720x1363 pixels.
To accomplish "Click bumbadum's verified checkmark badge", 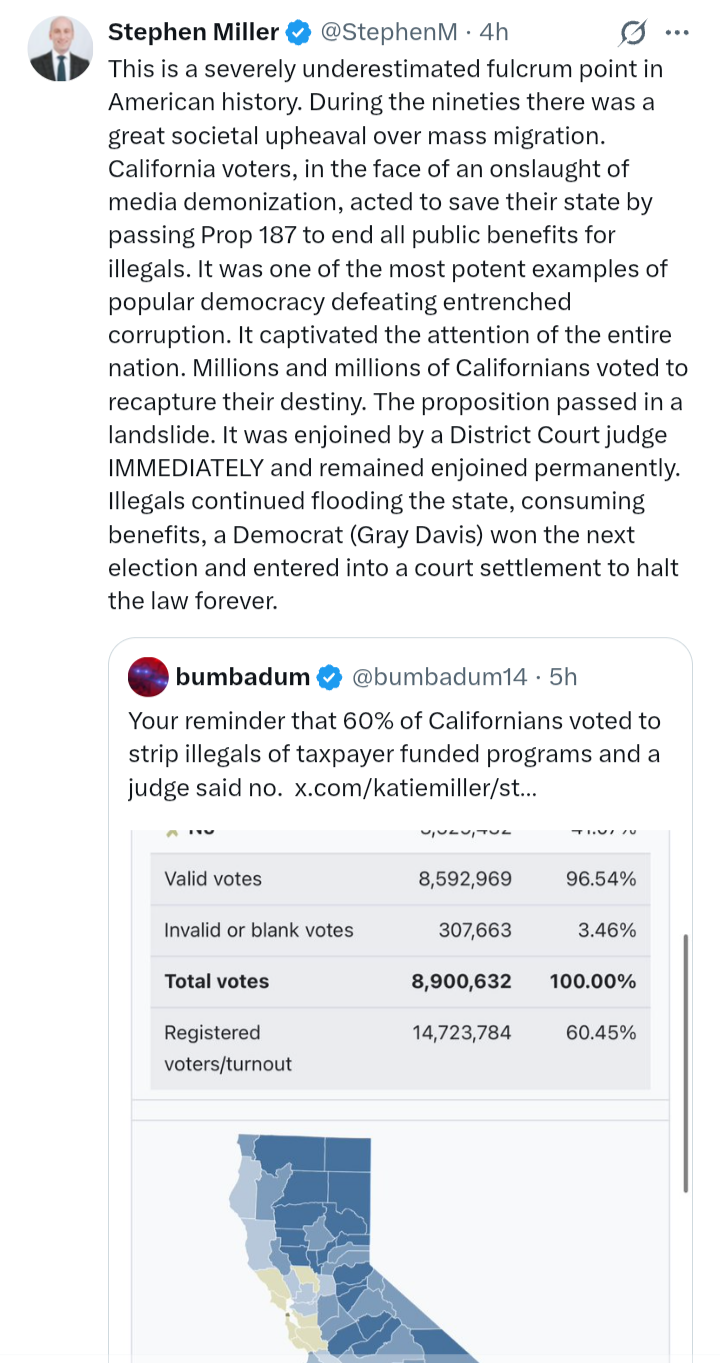I will point(329,677).
